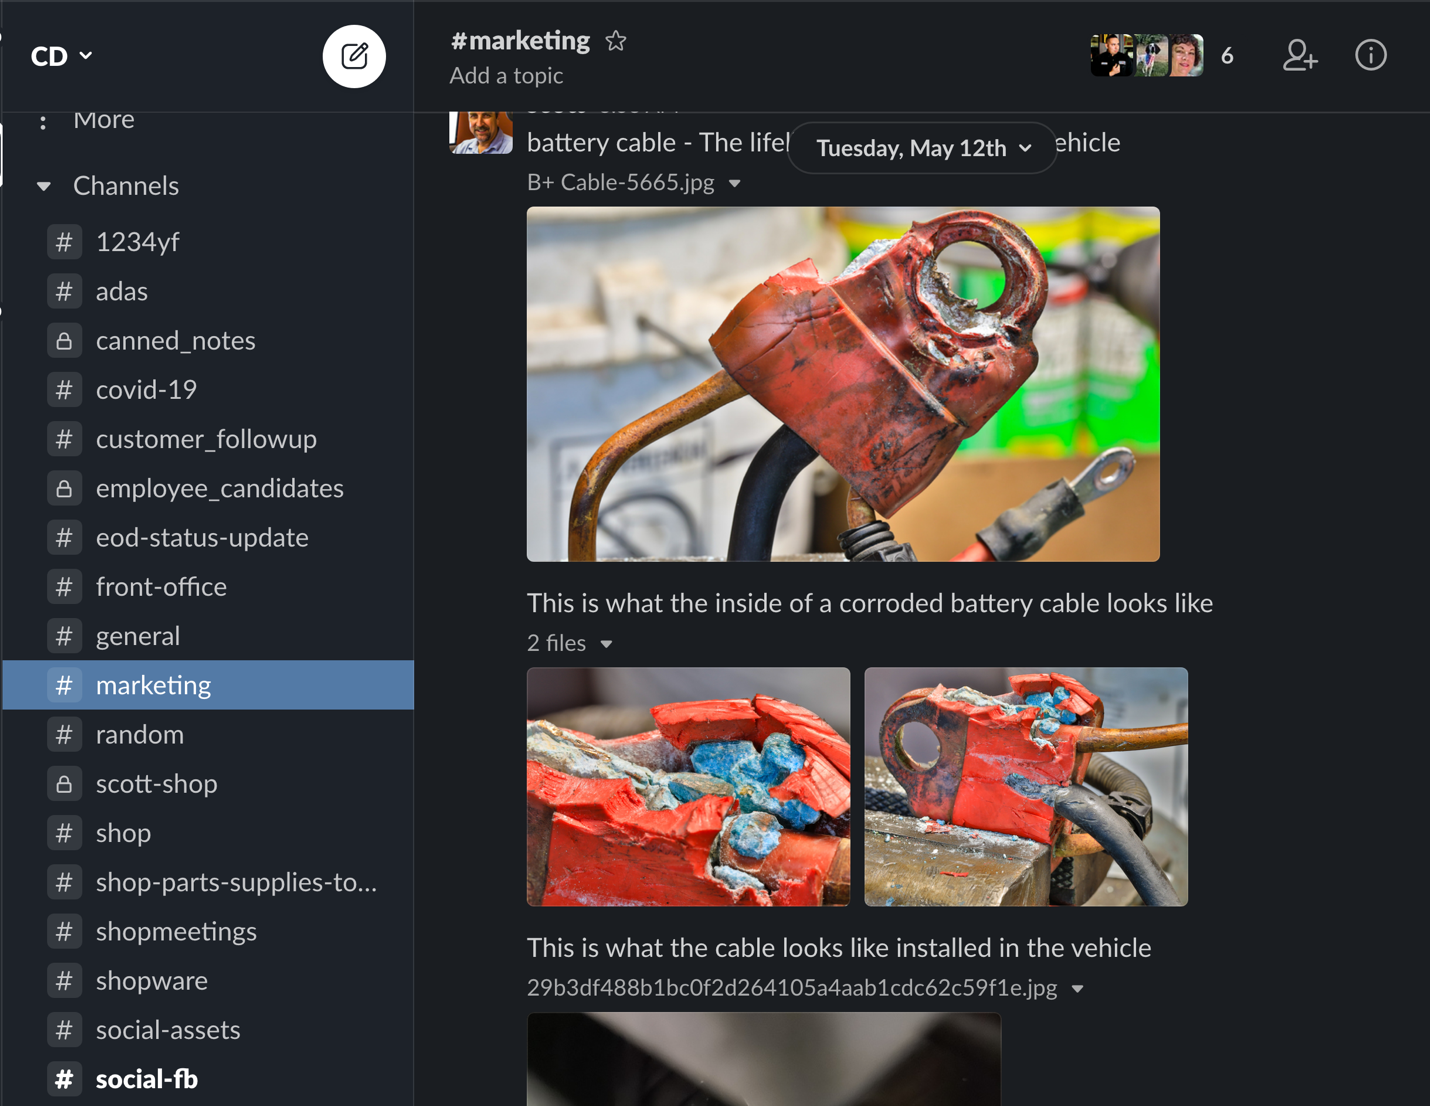Click the More sidebar item
This screenshot has height=1106, width=1430.
(x=104, y=120)
